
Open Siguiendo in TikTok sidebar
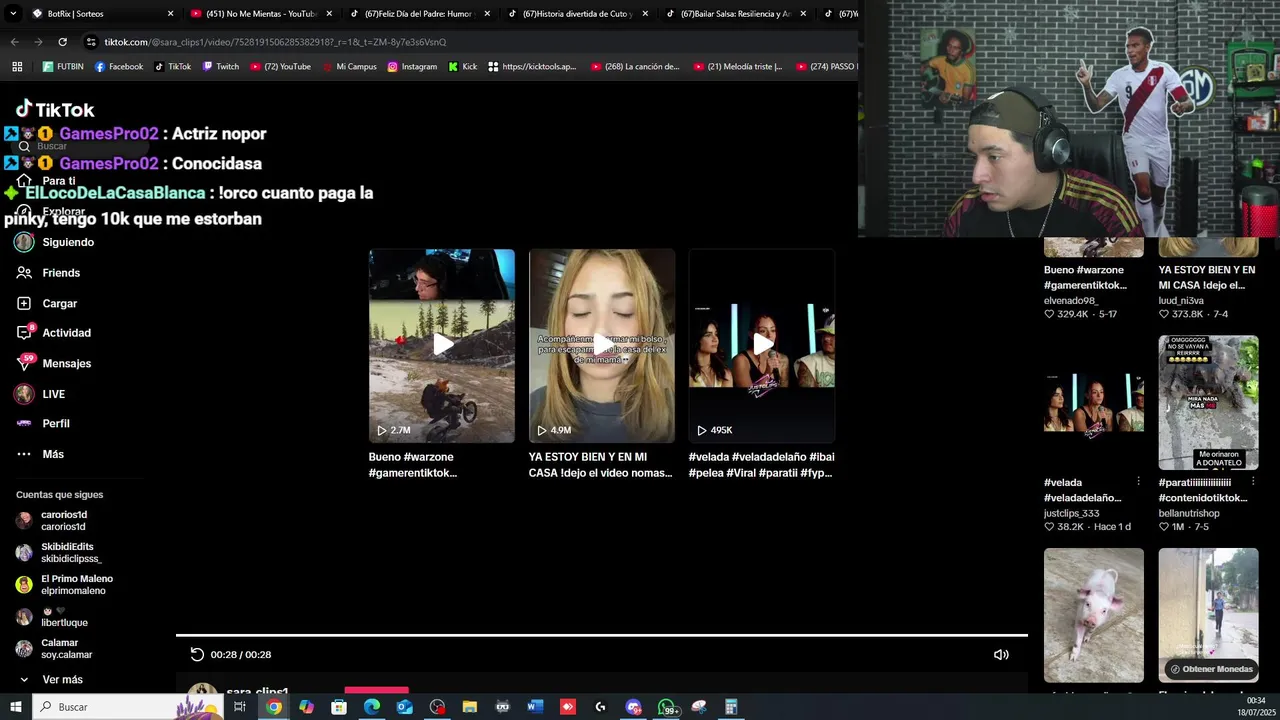pos(55,242)
